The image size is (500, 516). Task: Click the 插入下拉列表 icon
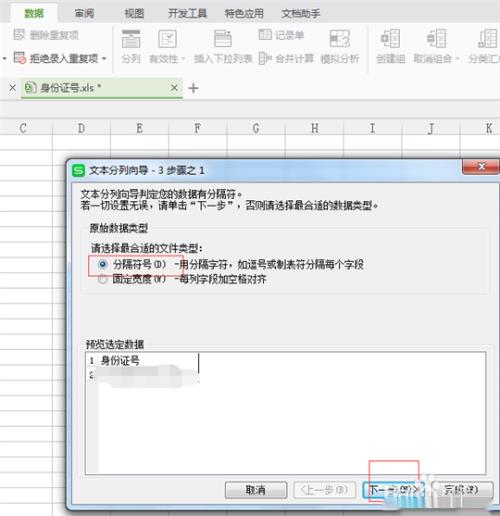tap(223, 39)
